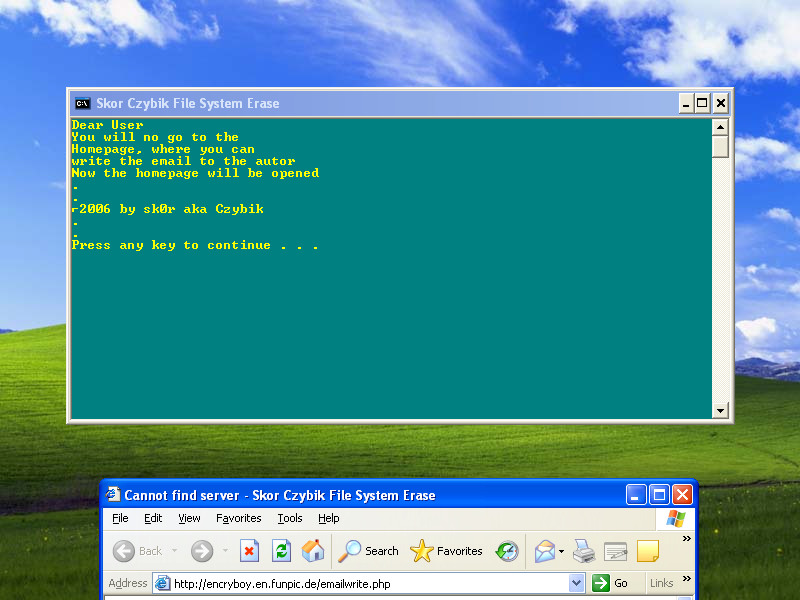Click the 'Dear User' console line

click(108, 125)
